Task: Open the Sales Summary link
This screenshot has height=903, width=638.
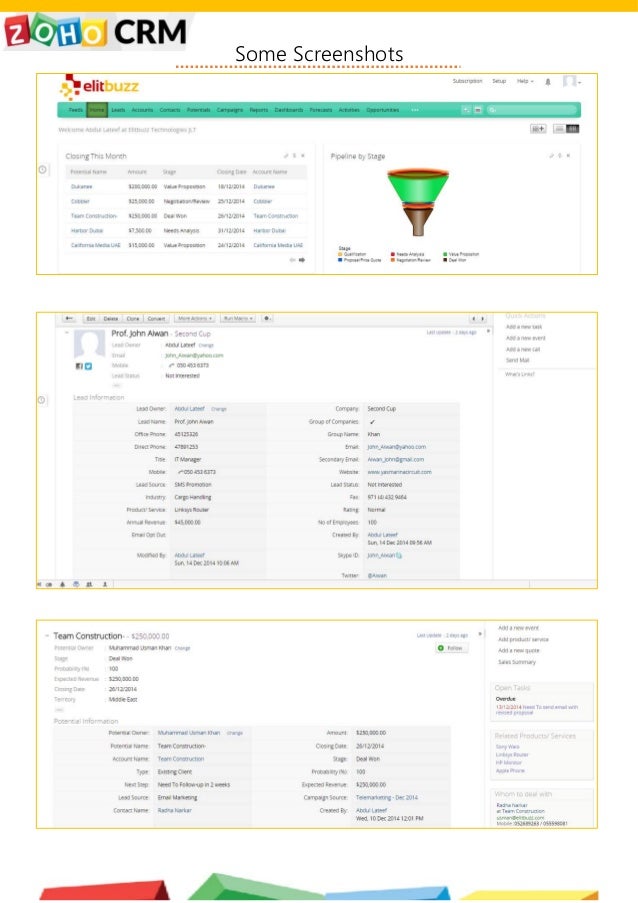Action: 517,662
